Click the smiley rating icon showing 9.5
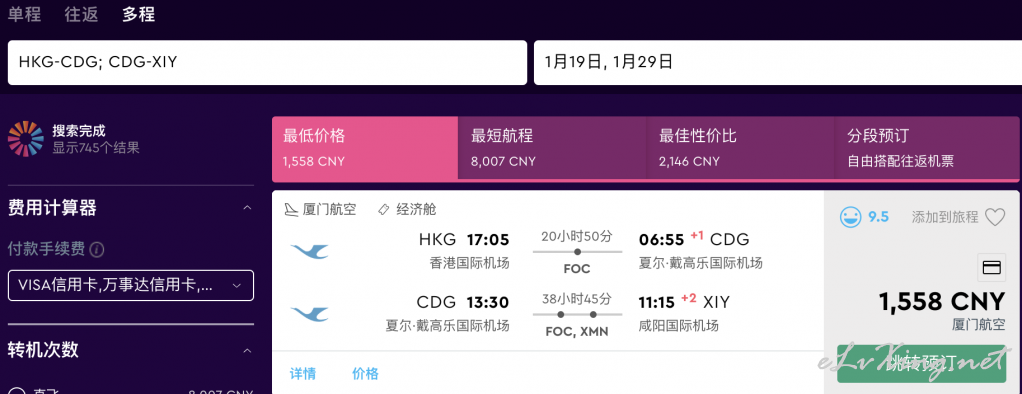Viewport: 1022px width, 394px height. pyautogui.click(x=850, y=217)
